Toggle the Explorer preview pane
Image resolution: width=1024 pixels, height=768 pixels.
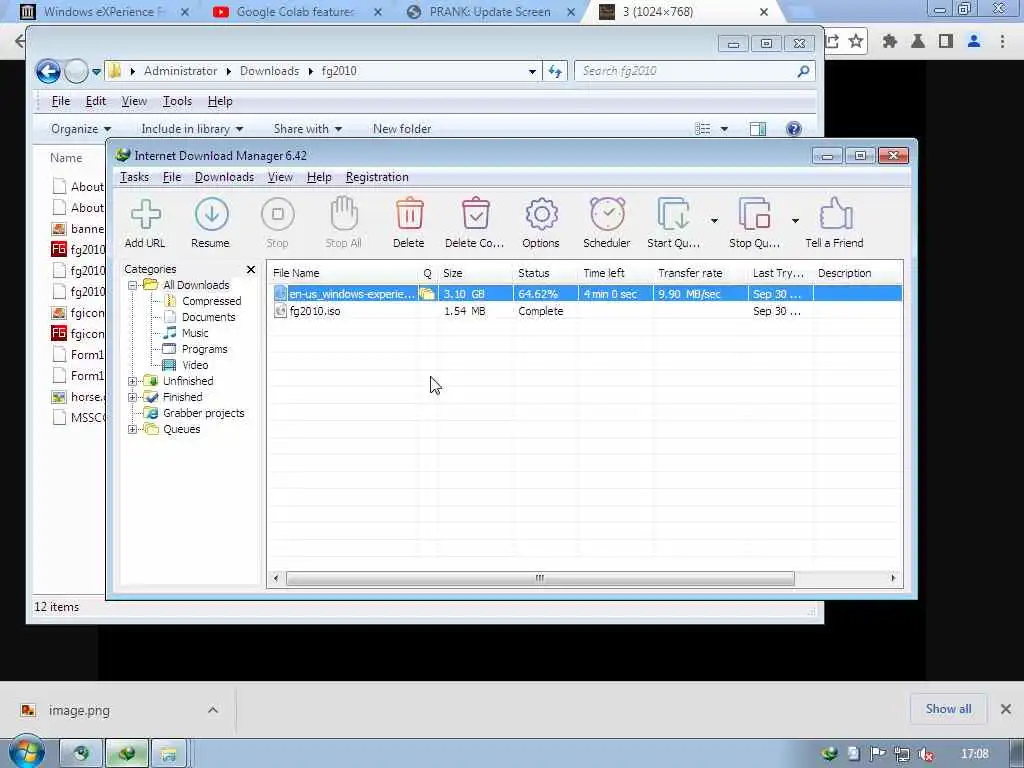[758, 129]
